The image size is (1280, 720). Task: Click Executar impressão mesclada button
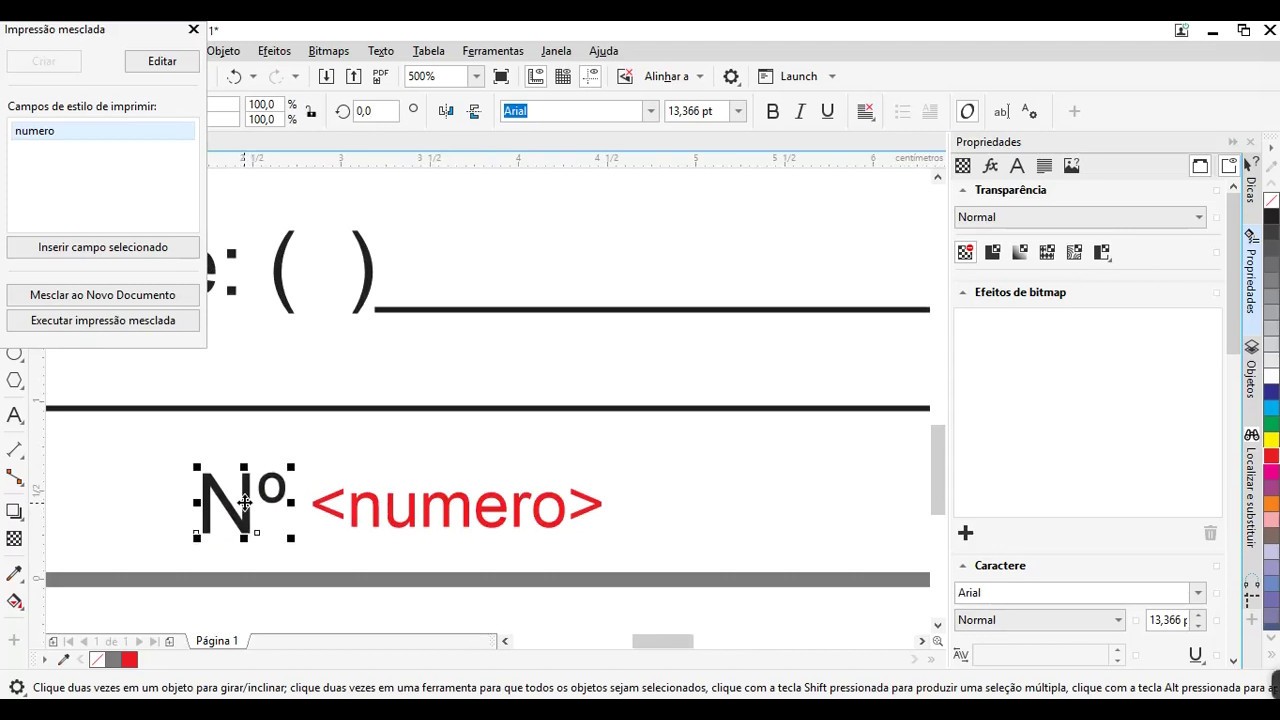click(103, 321)
